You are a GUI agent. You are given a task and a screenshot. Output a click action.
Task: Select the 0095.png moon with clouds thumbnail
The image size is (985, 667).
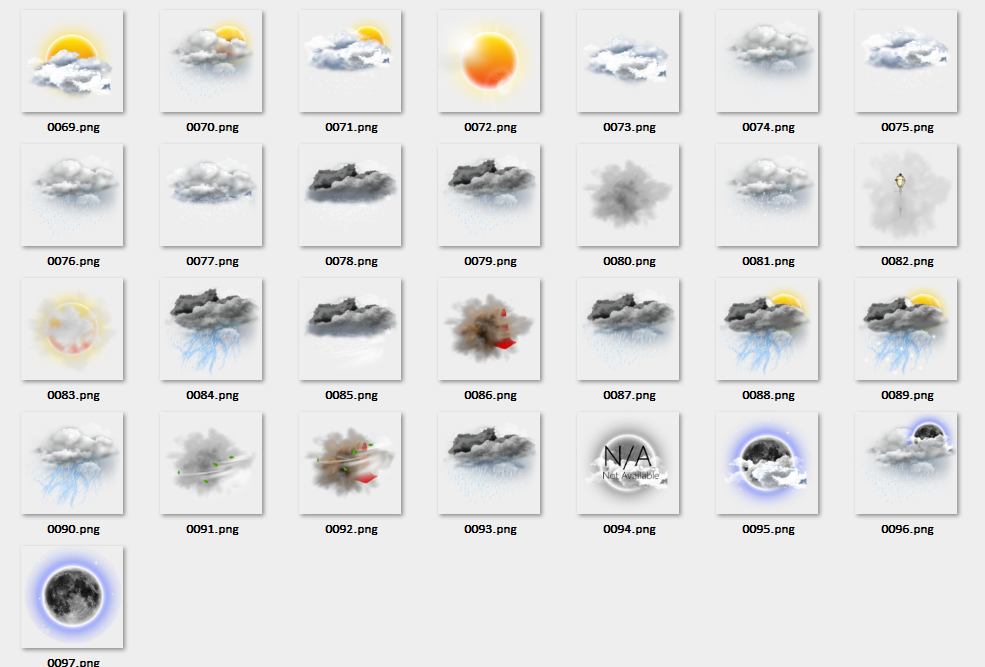[x=767, y=463]
